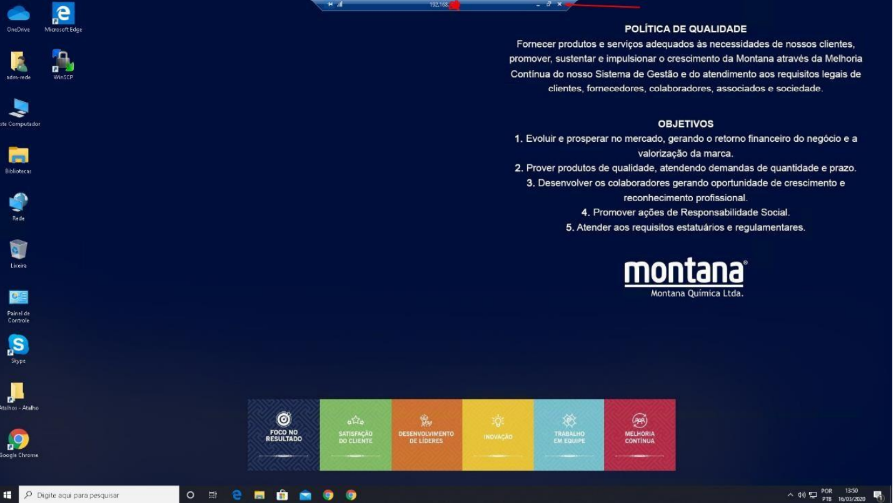Select the Microsoft Edge desktop shortcut

click(62, 14)
